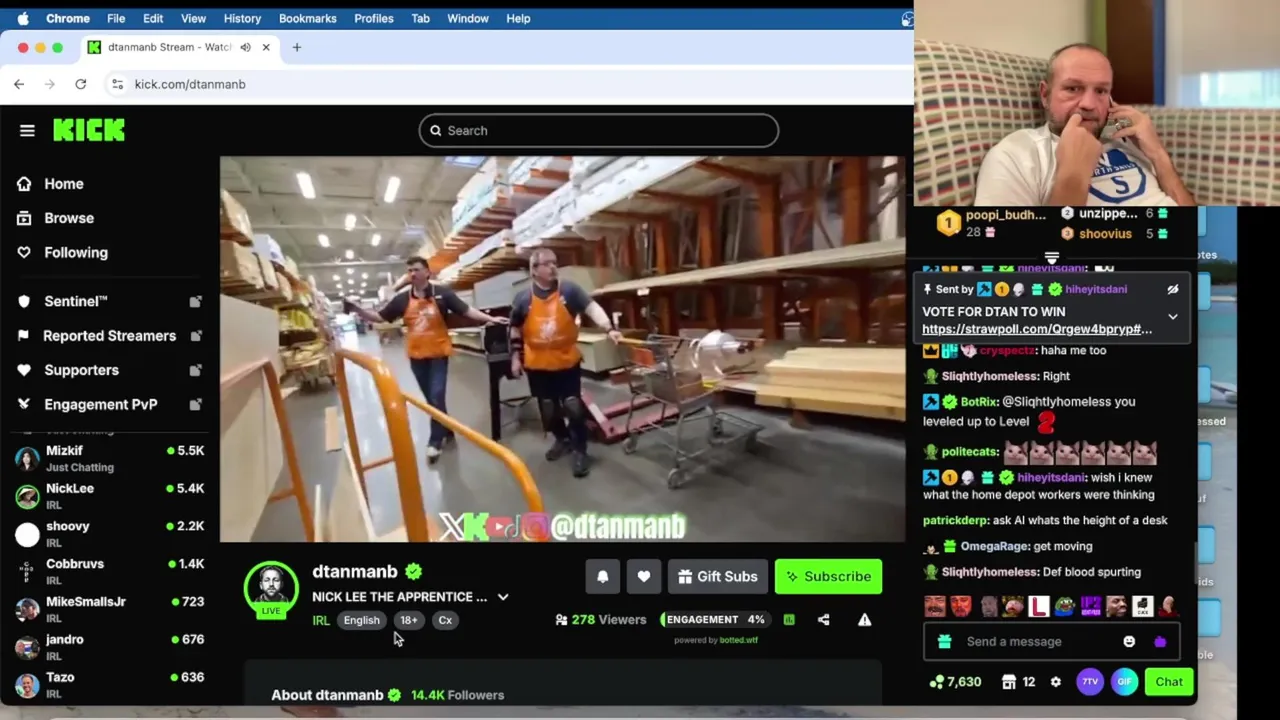Click the gift icon in the message box
This screenshot has width=1280, height=720.
pyautogui.click(x=944, y=642)
